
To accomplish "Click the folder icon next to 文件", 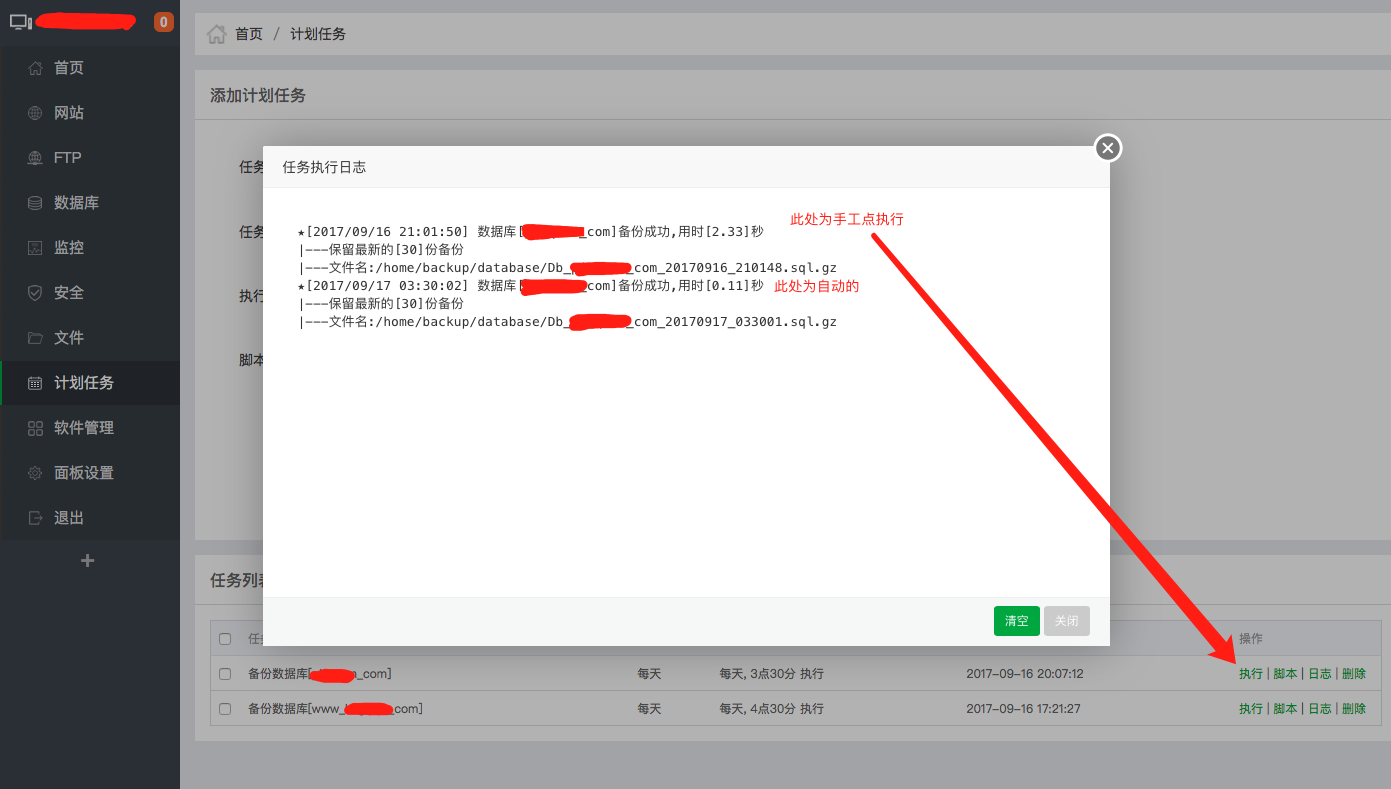I will tap(35, 338).
